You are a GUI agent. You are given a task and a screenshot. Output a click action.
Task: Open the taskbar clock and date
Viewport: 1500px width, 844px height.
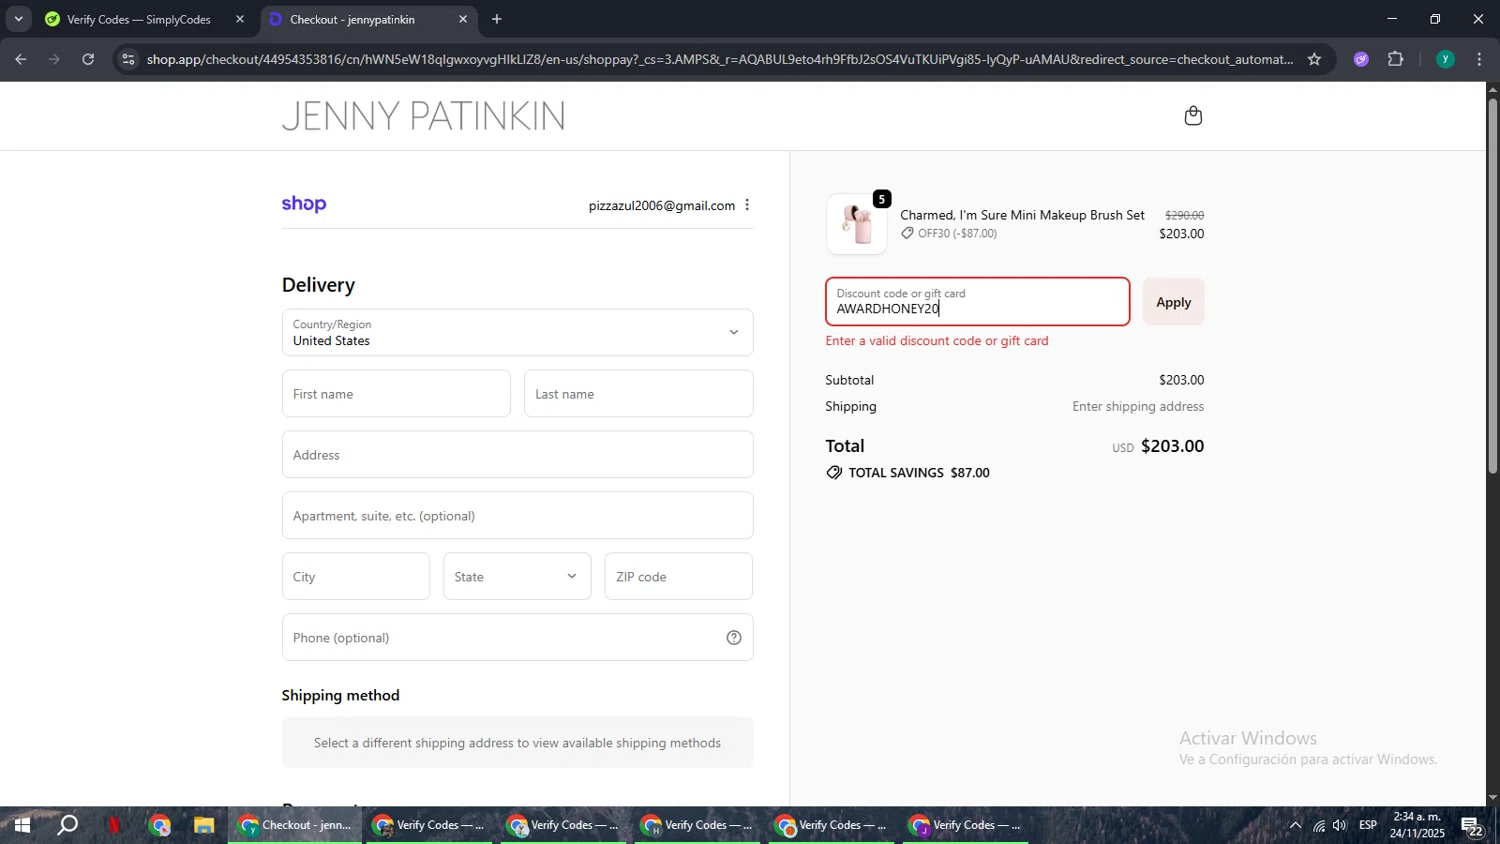tap(1417, 826)
